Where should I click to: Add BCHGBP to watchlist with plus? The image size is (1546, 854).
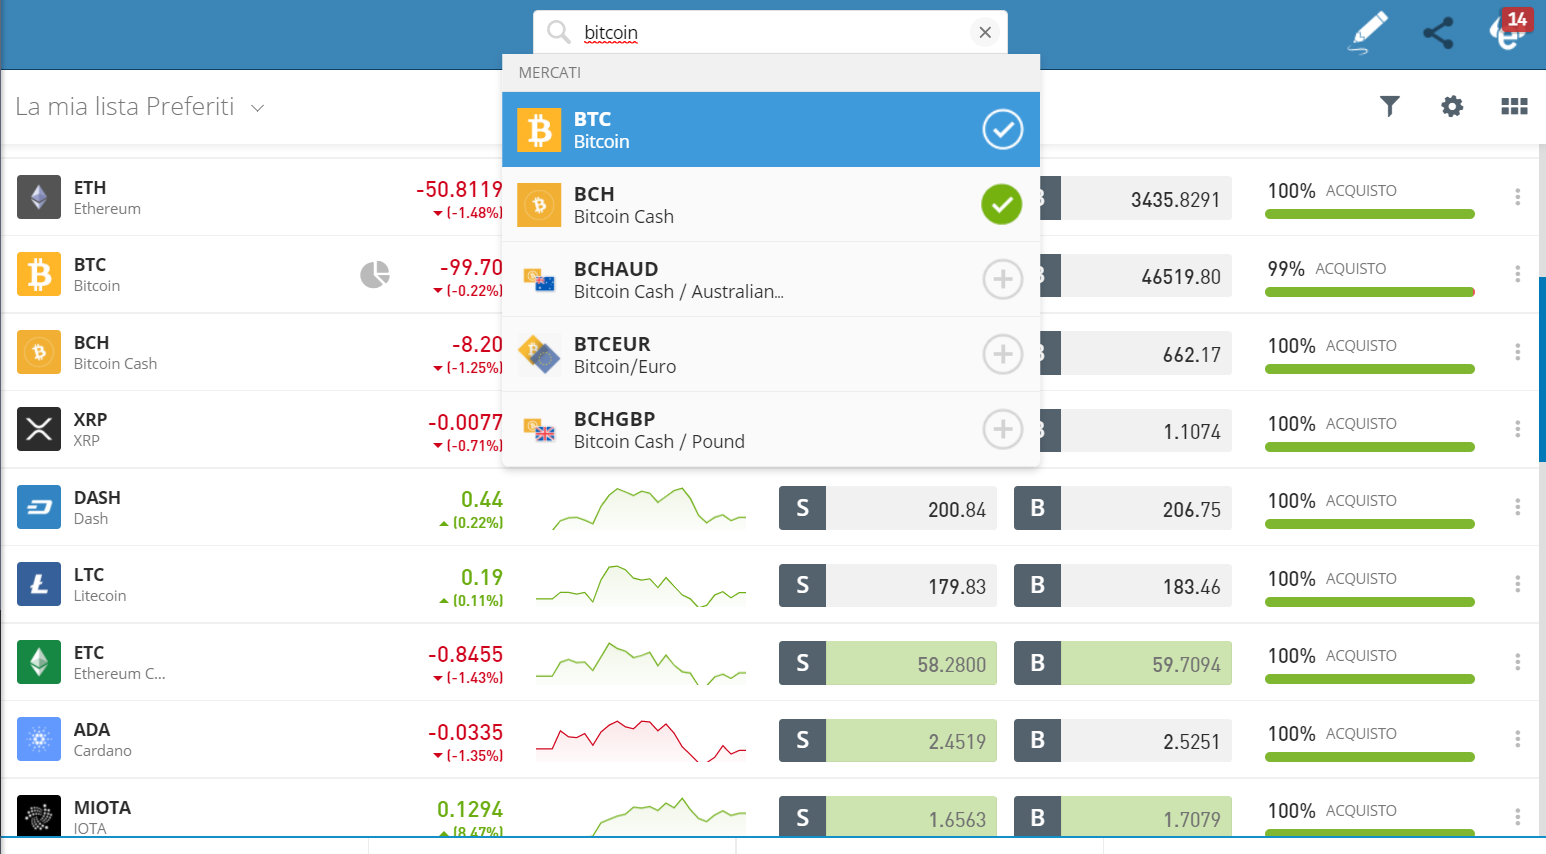pyautogui.click(x=1002, y=429)
